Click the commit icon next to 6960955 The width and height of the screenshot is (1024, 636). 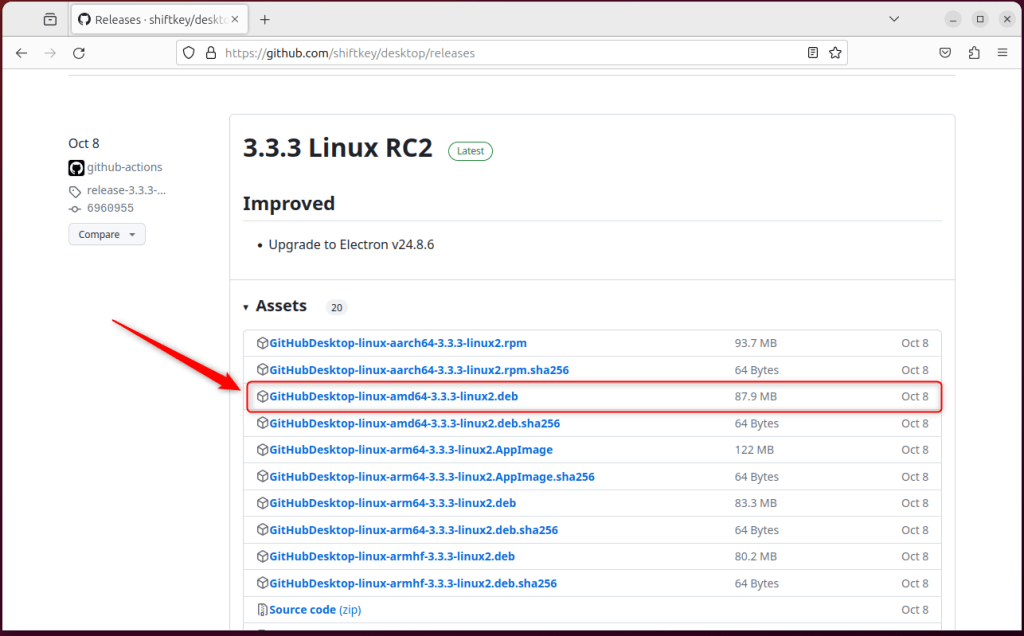(73, 208)
